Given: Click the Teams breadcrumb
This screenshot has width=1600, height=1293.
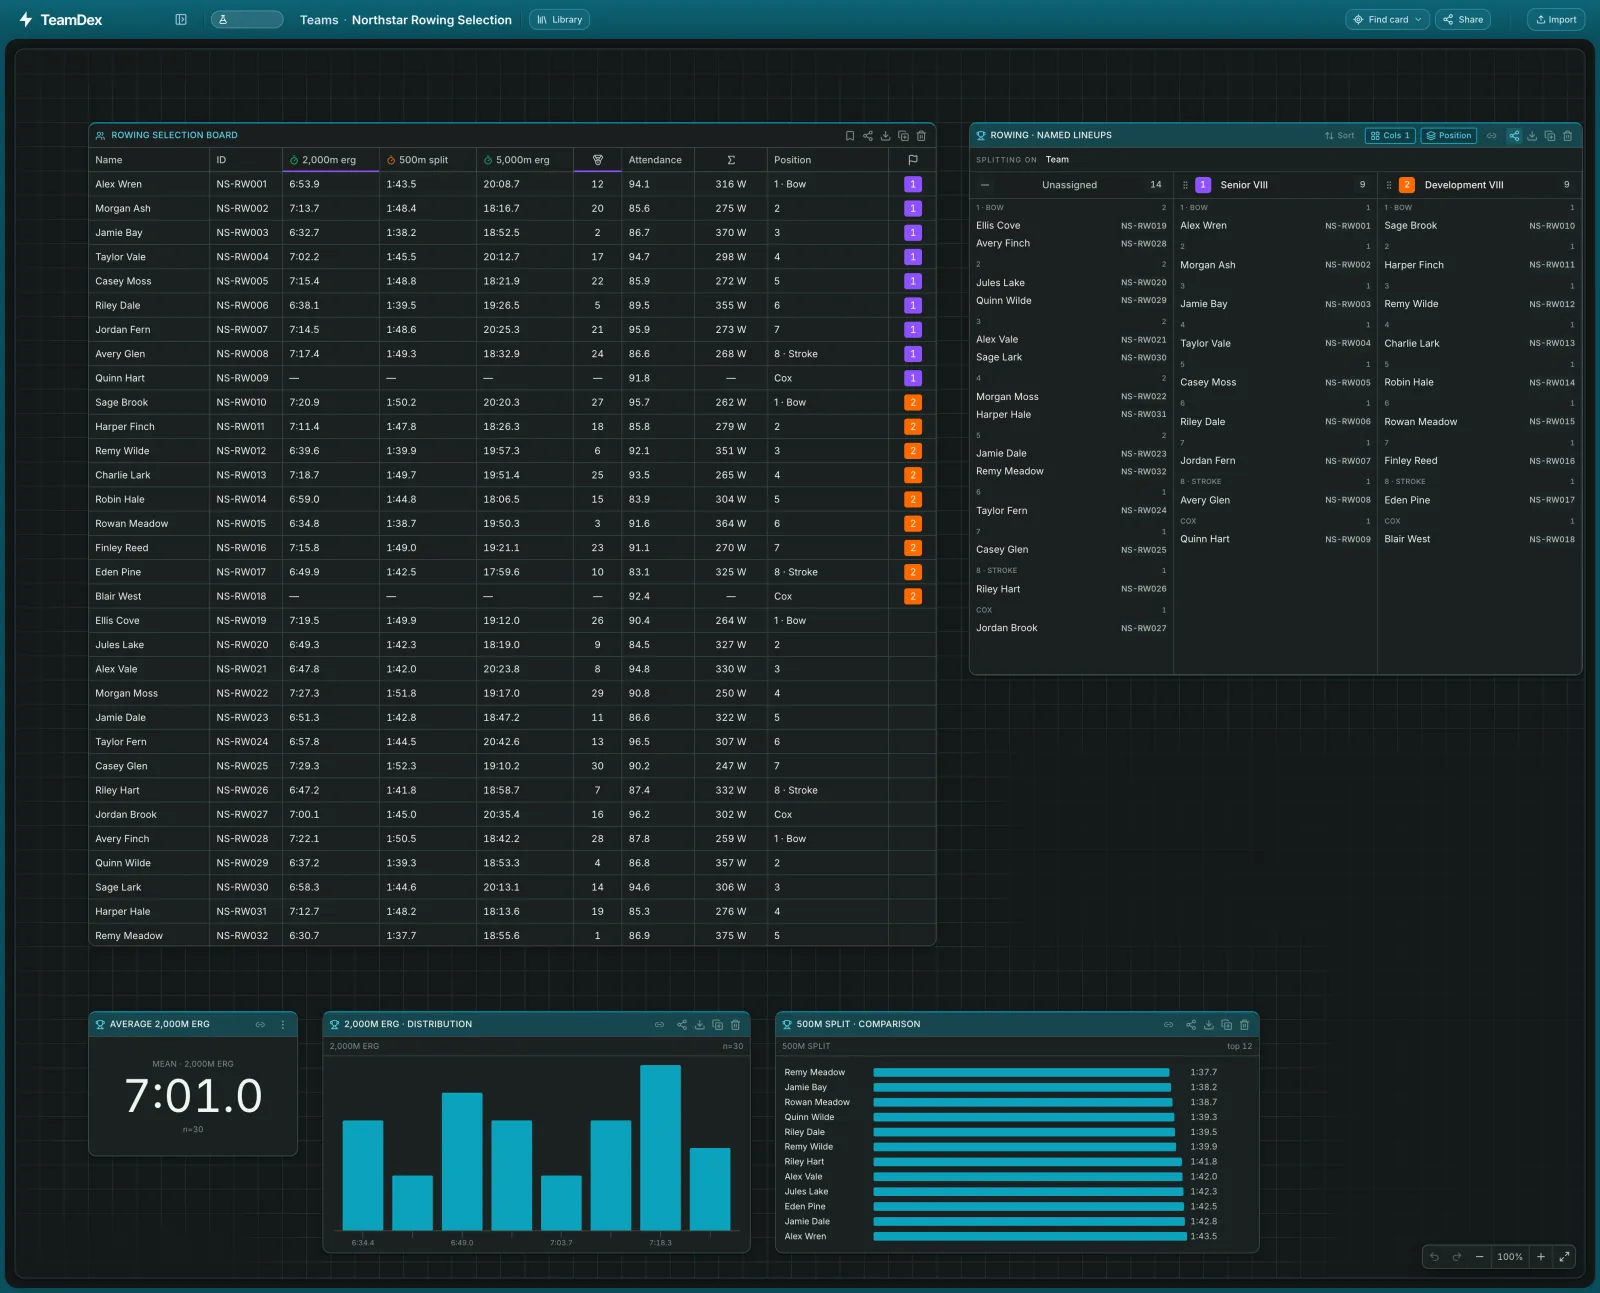Looking at the screenshot, I should (319, 20).
